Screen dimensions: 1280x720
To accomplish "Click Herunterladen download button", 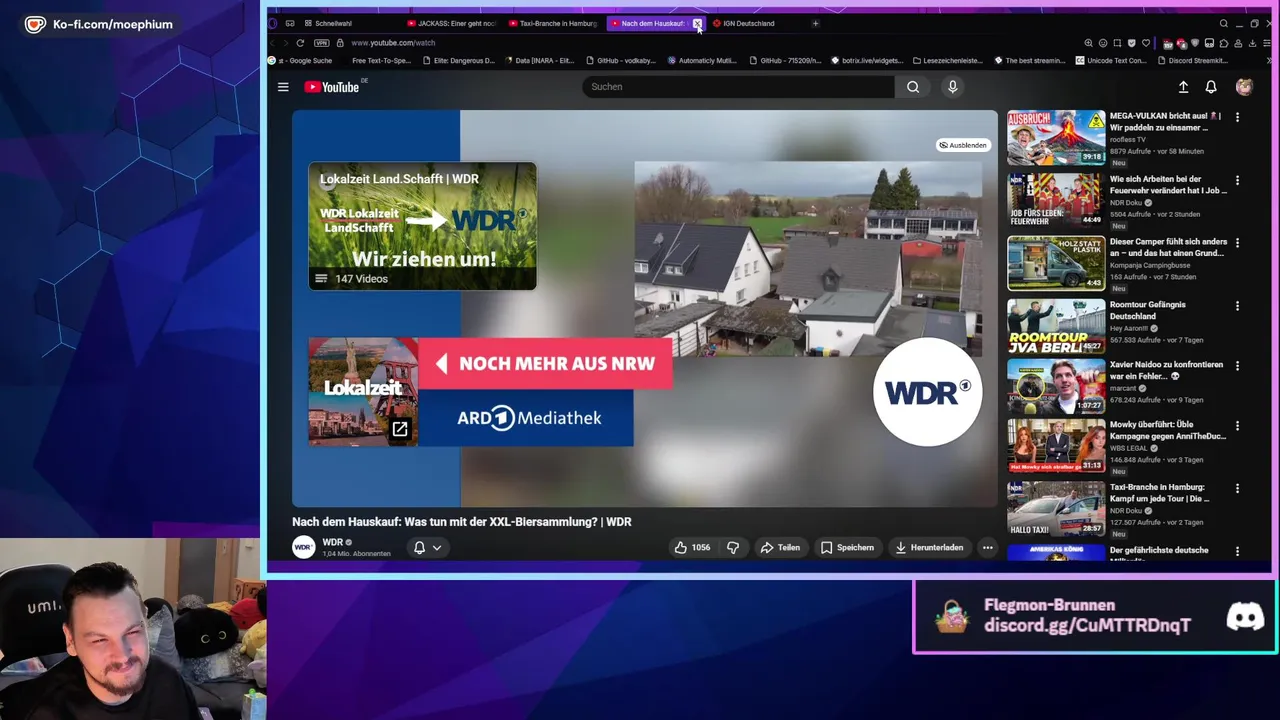I will [929, 547].
